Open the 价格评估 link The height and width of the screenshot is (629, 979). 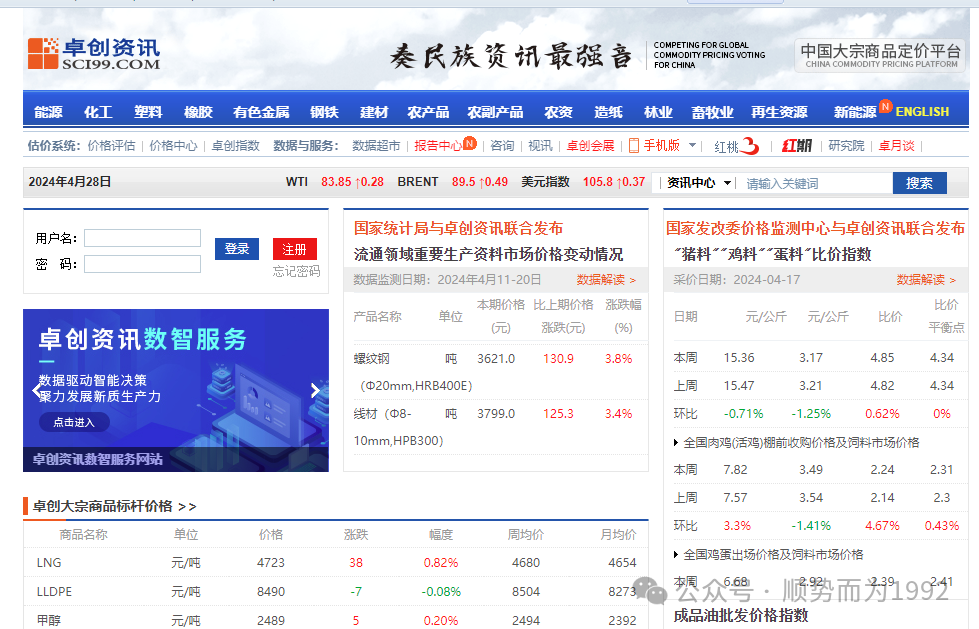(111, 146)
